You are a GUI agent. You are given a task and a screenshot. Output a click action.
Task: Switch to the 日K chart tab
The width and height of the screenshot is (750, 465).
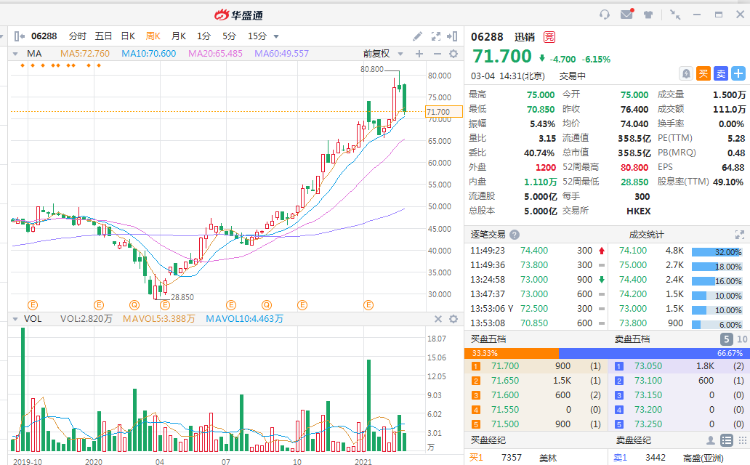click(128, 35)
